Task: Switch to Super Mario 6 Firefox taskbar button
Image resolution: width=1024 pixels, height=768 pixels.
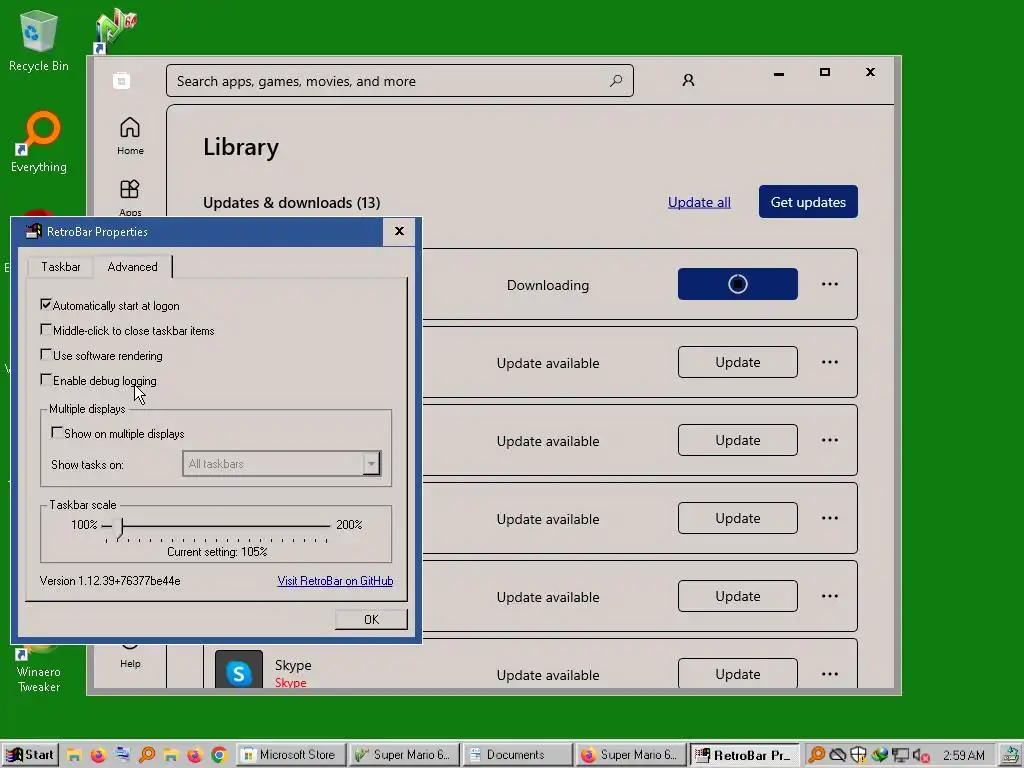Action: pos(630,755)
